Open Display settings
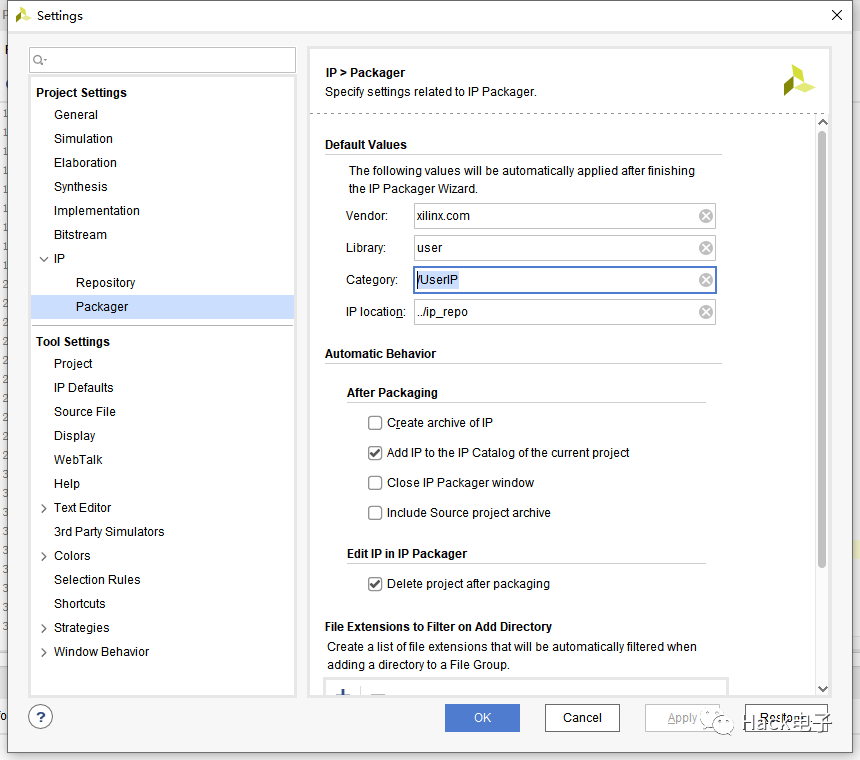This screenshot has height=760, width=860. click(75, 436)
